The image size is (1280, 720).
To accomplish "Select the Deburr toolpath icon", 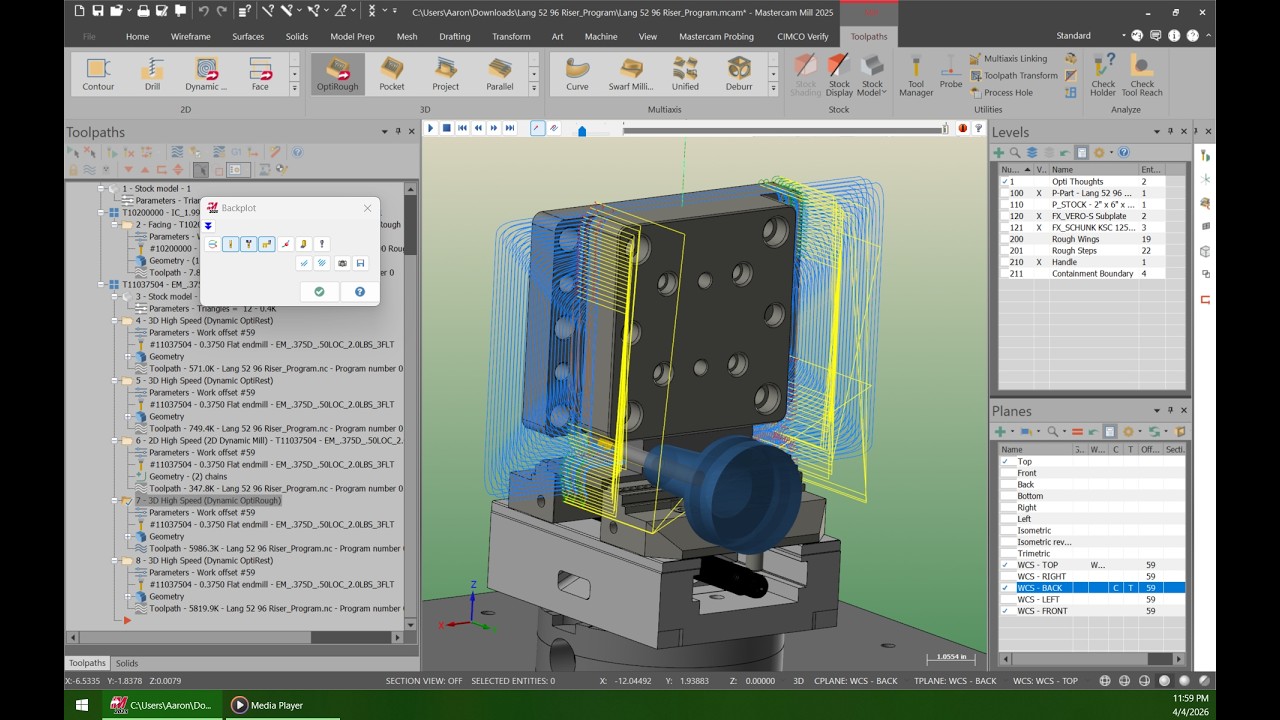I will click(739, 74).
